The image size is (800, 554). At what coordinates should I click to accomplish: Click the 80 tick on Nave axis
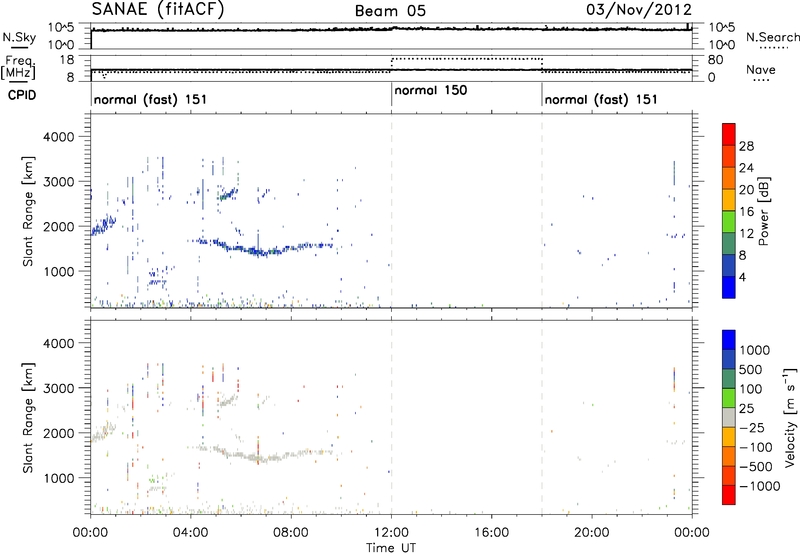pyautogui.click(x=715, y=60)
